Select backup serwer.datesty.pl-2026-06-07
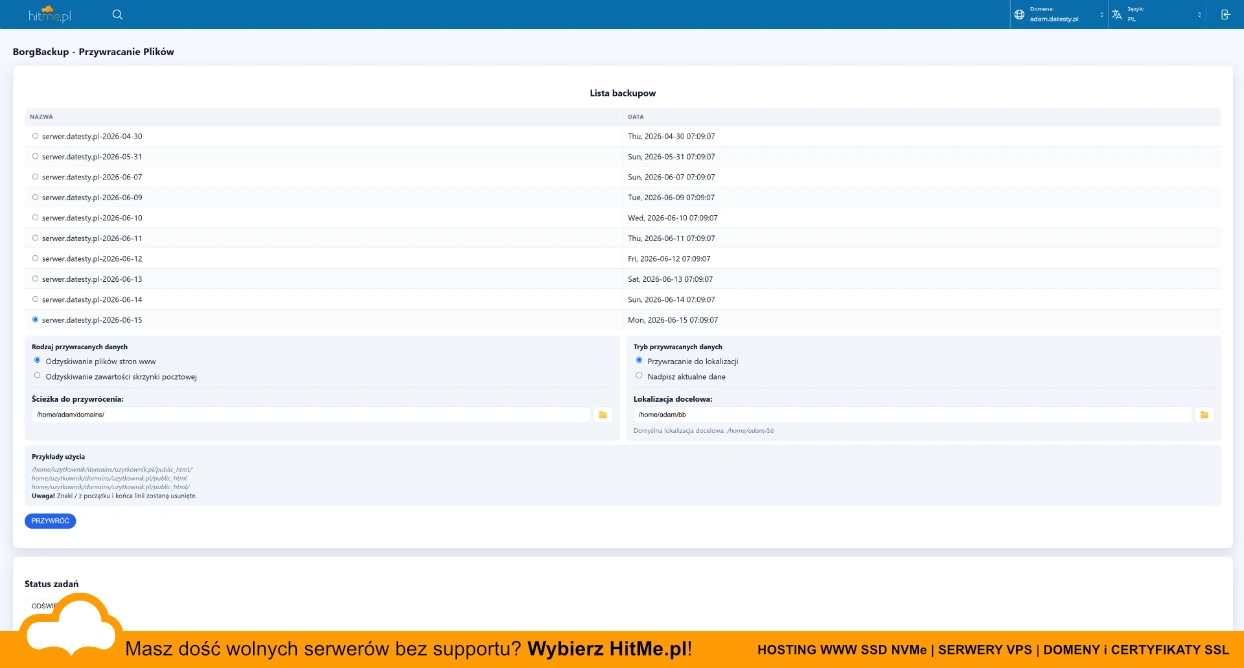 [36, 177]
